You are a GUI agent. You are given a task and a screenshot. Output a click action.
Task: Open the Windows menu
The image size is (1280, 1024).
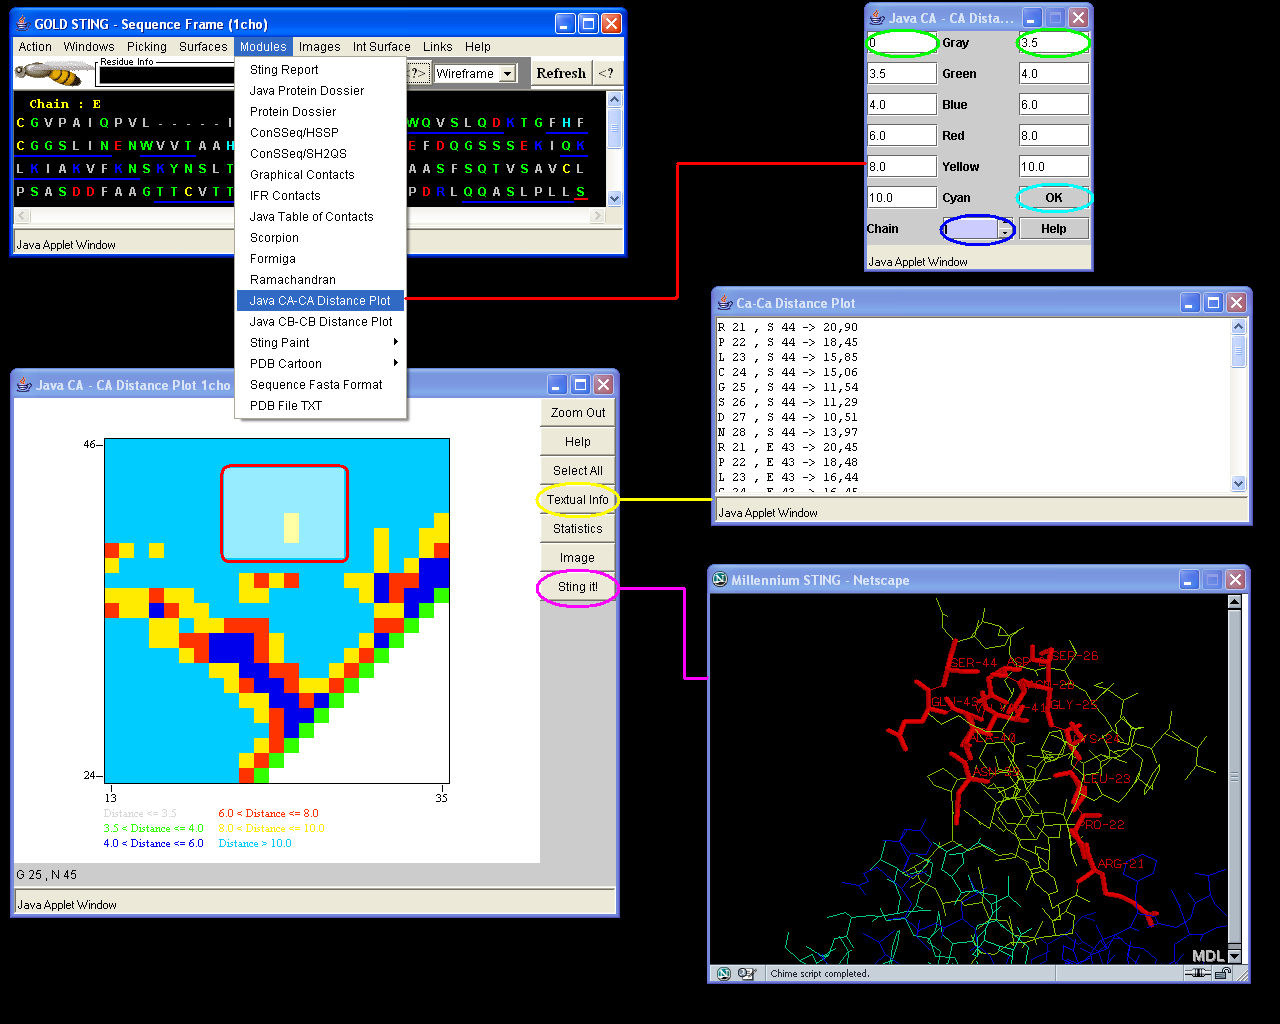(x=89, y=46)
